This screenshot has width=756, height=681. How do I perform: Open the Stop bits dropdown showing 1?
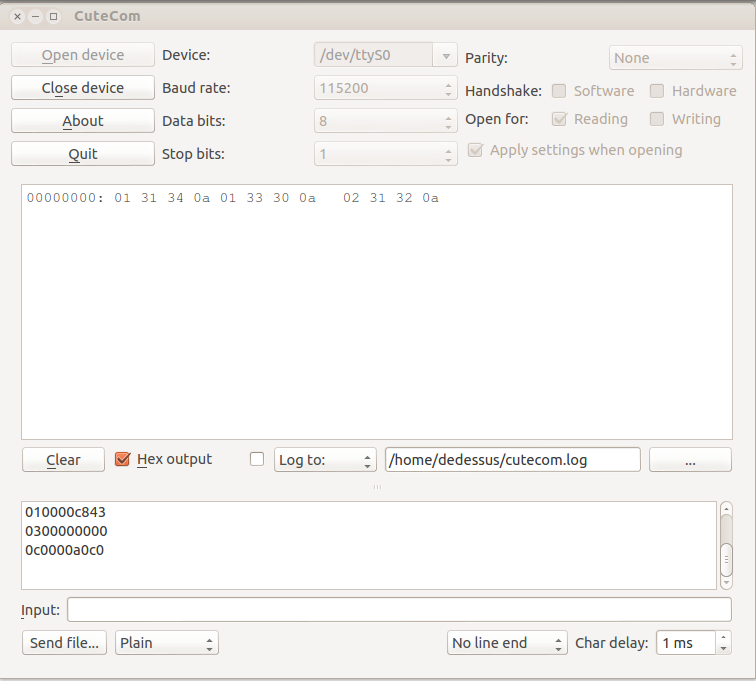386,154
